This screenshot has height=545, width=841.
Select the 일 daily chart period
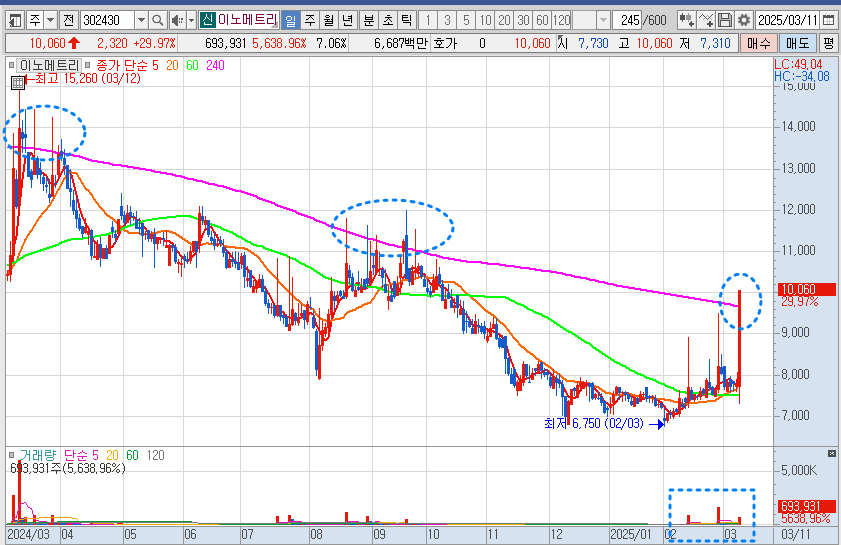click(290, 21)
